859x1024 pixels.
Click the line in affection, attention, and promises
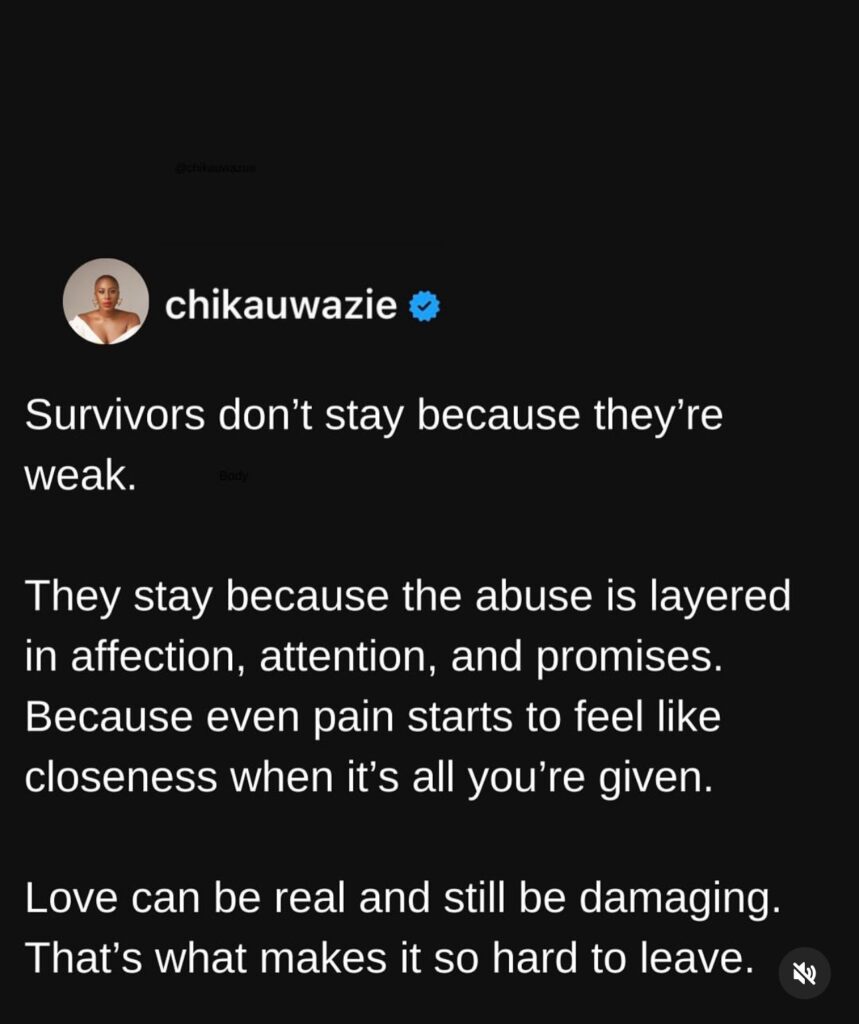pos(374,656)
